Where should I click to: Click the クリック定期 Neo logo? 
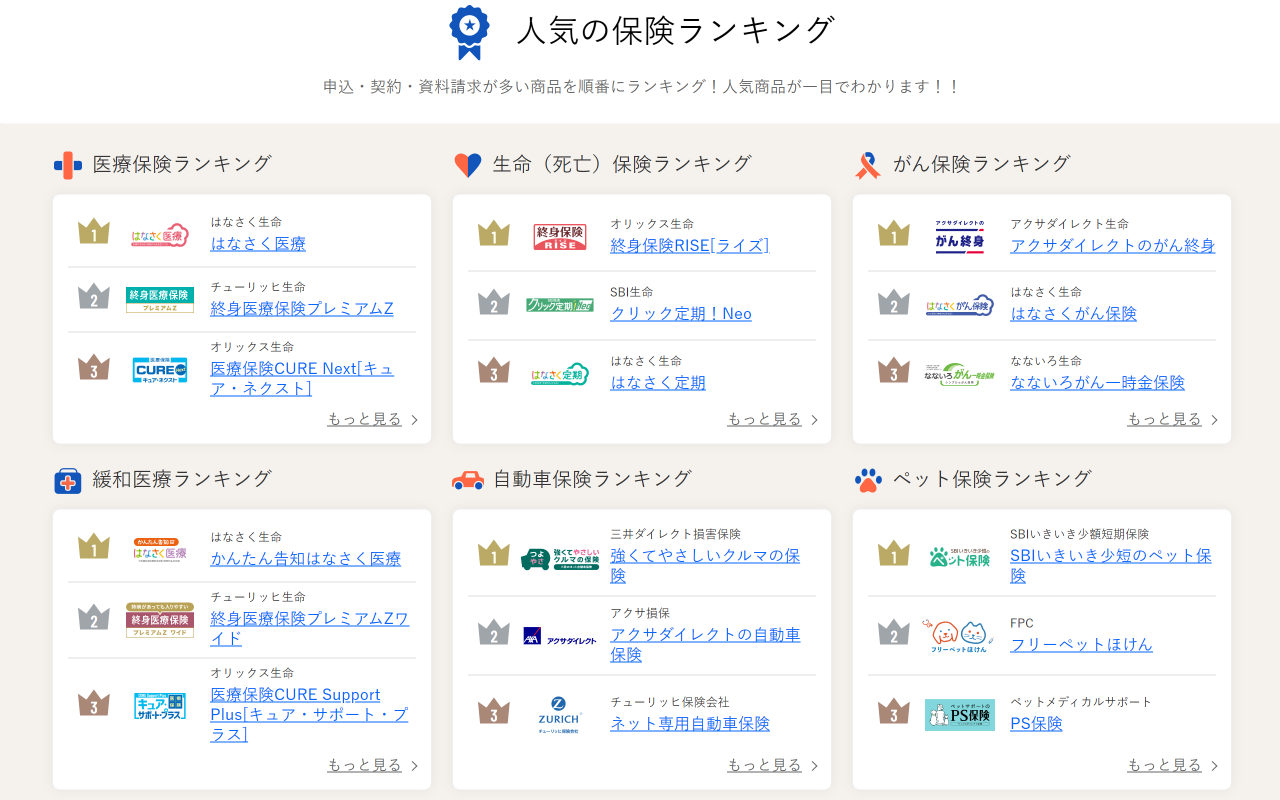560,305
